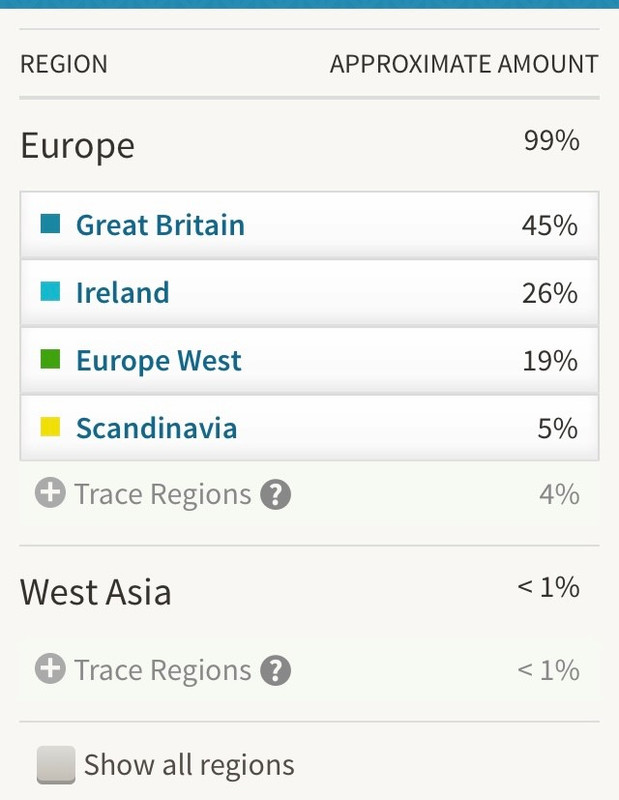The width and height of the screenshot is (619, 800).
Task: Expand the Europe Trace Regions text row
Action: pos(309,494)
